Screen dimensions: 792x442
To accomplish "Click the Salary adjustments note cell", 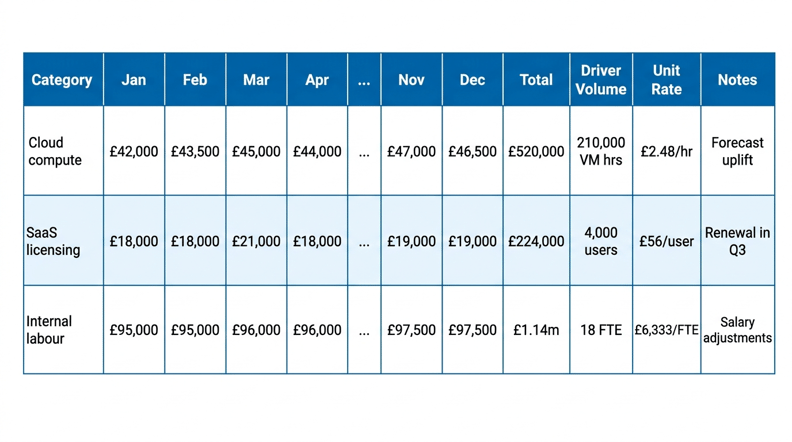I will click(737, 330).
